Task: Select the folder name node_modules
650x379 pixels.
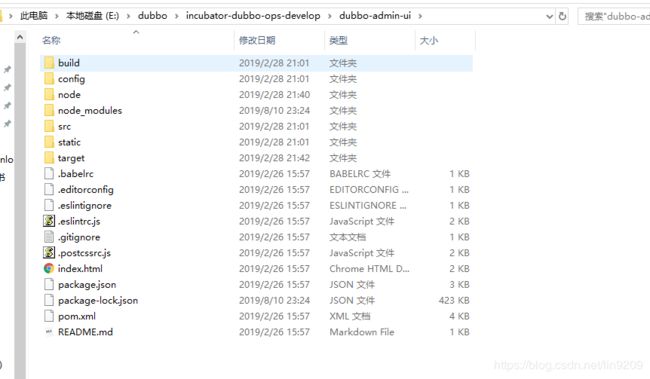Action: (90, 110)
